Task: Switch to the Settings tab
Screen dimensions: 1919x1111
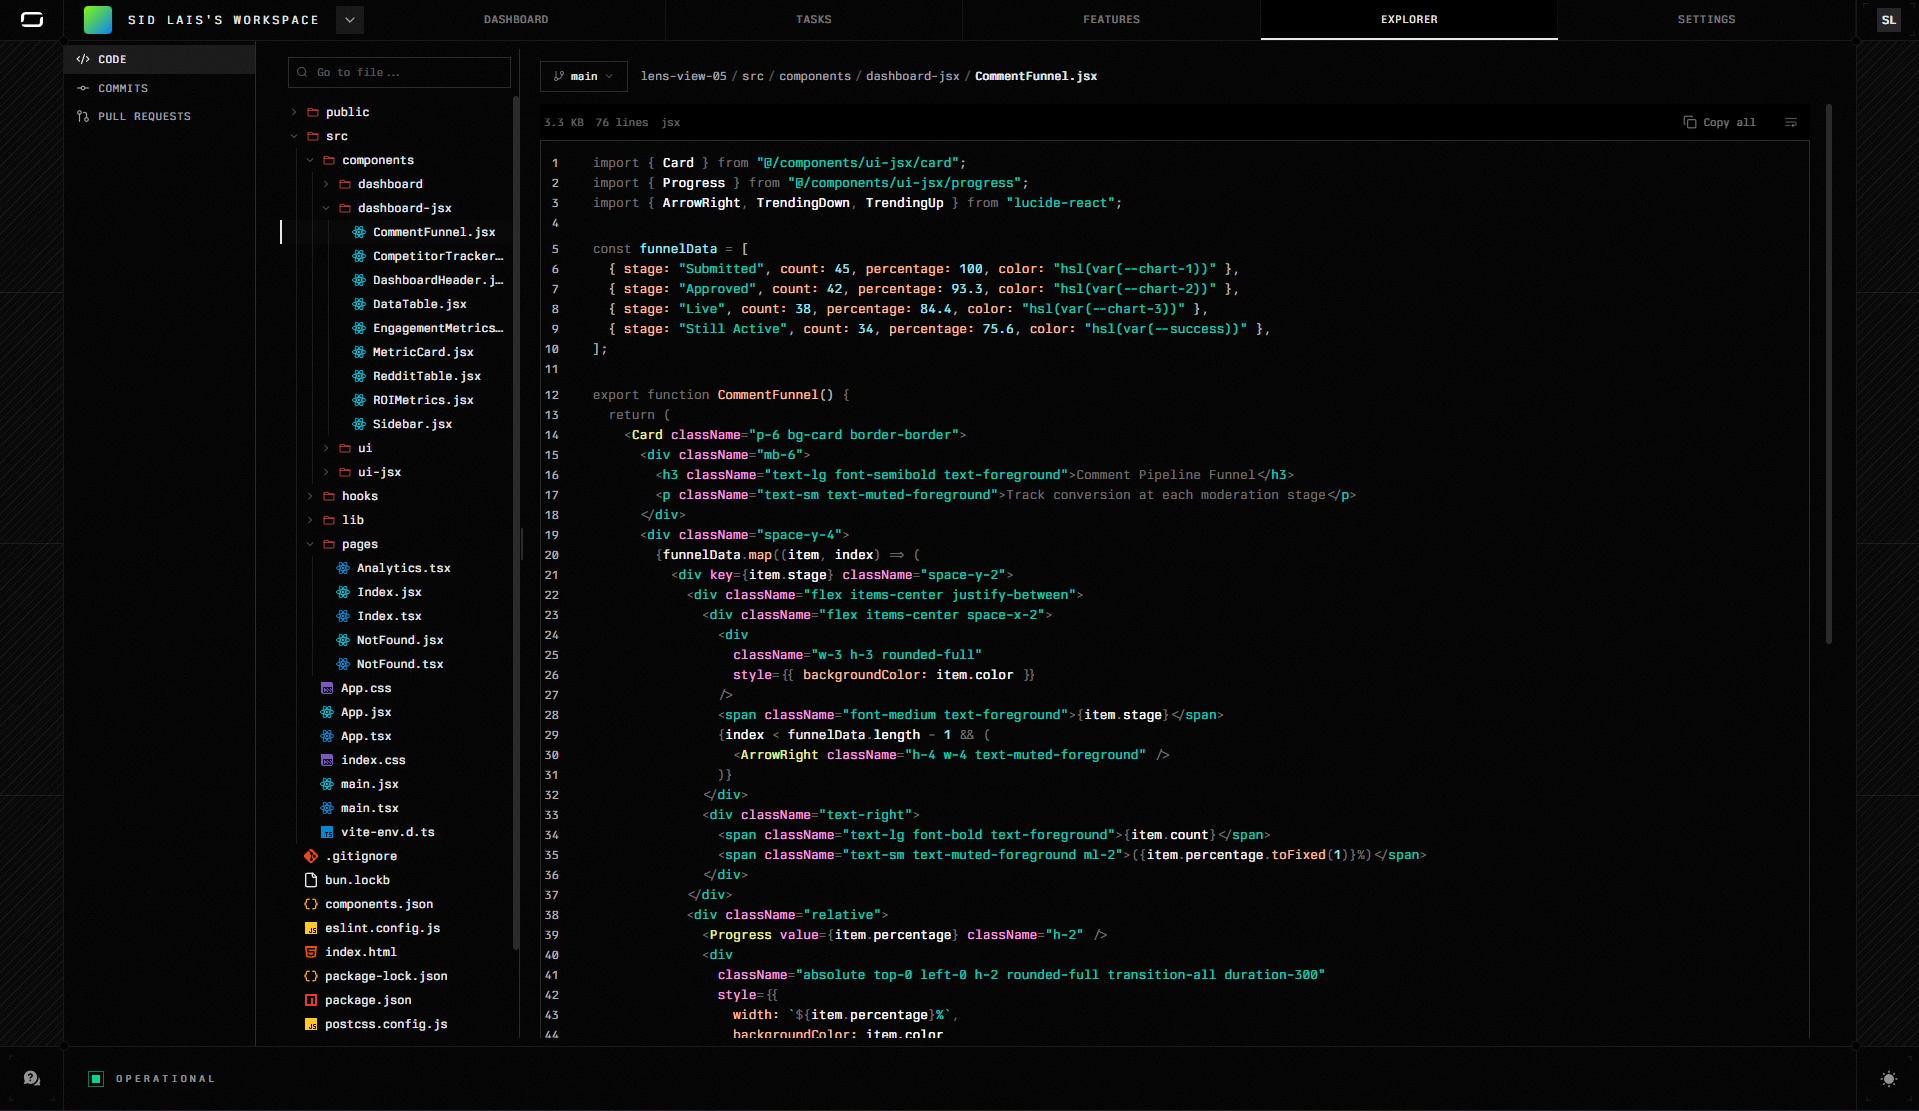Action: pyautogui.click(x=1706, y=19)
